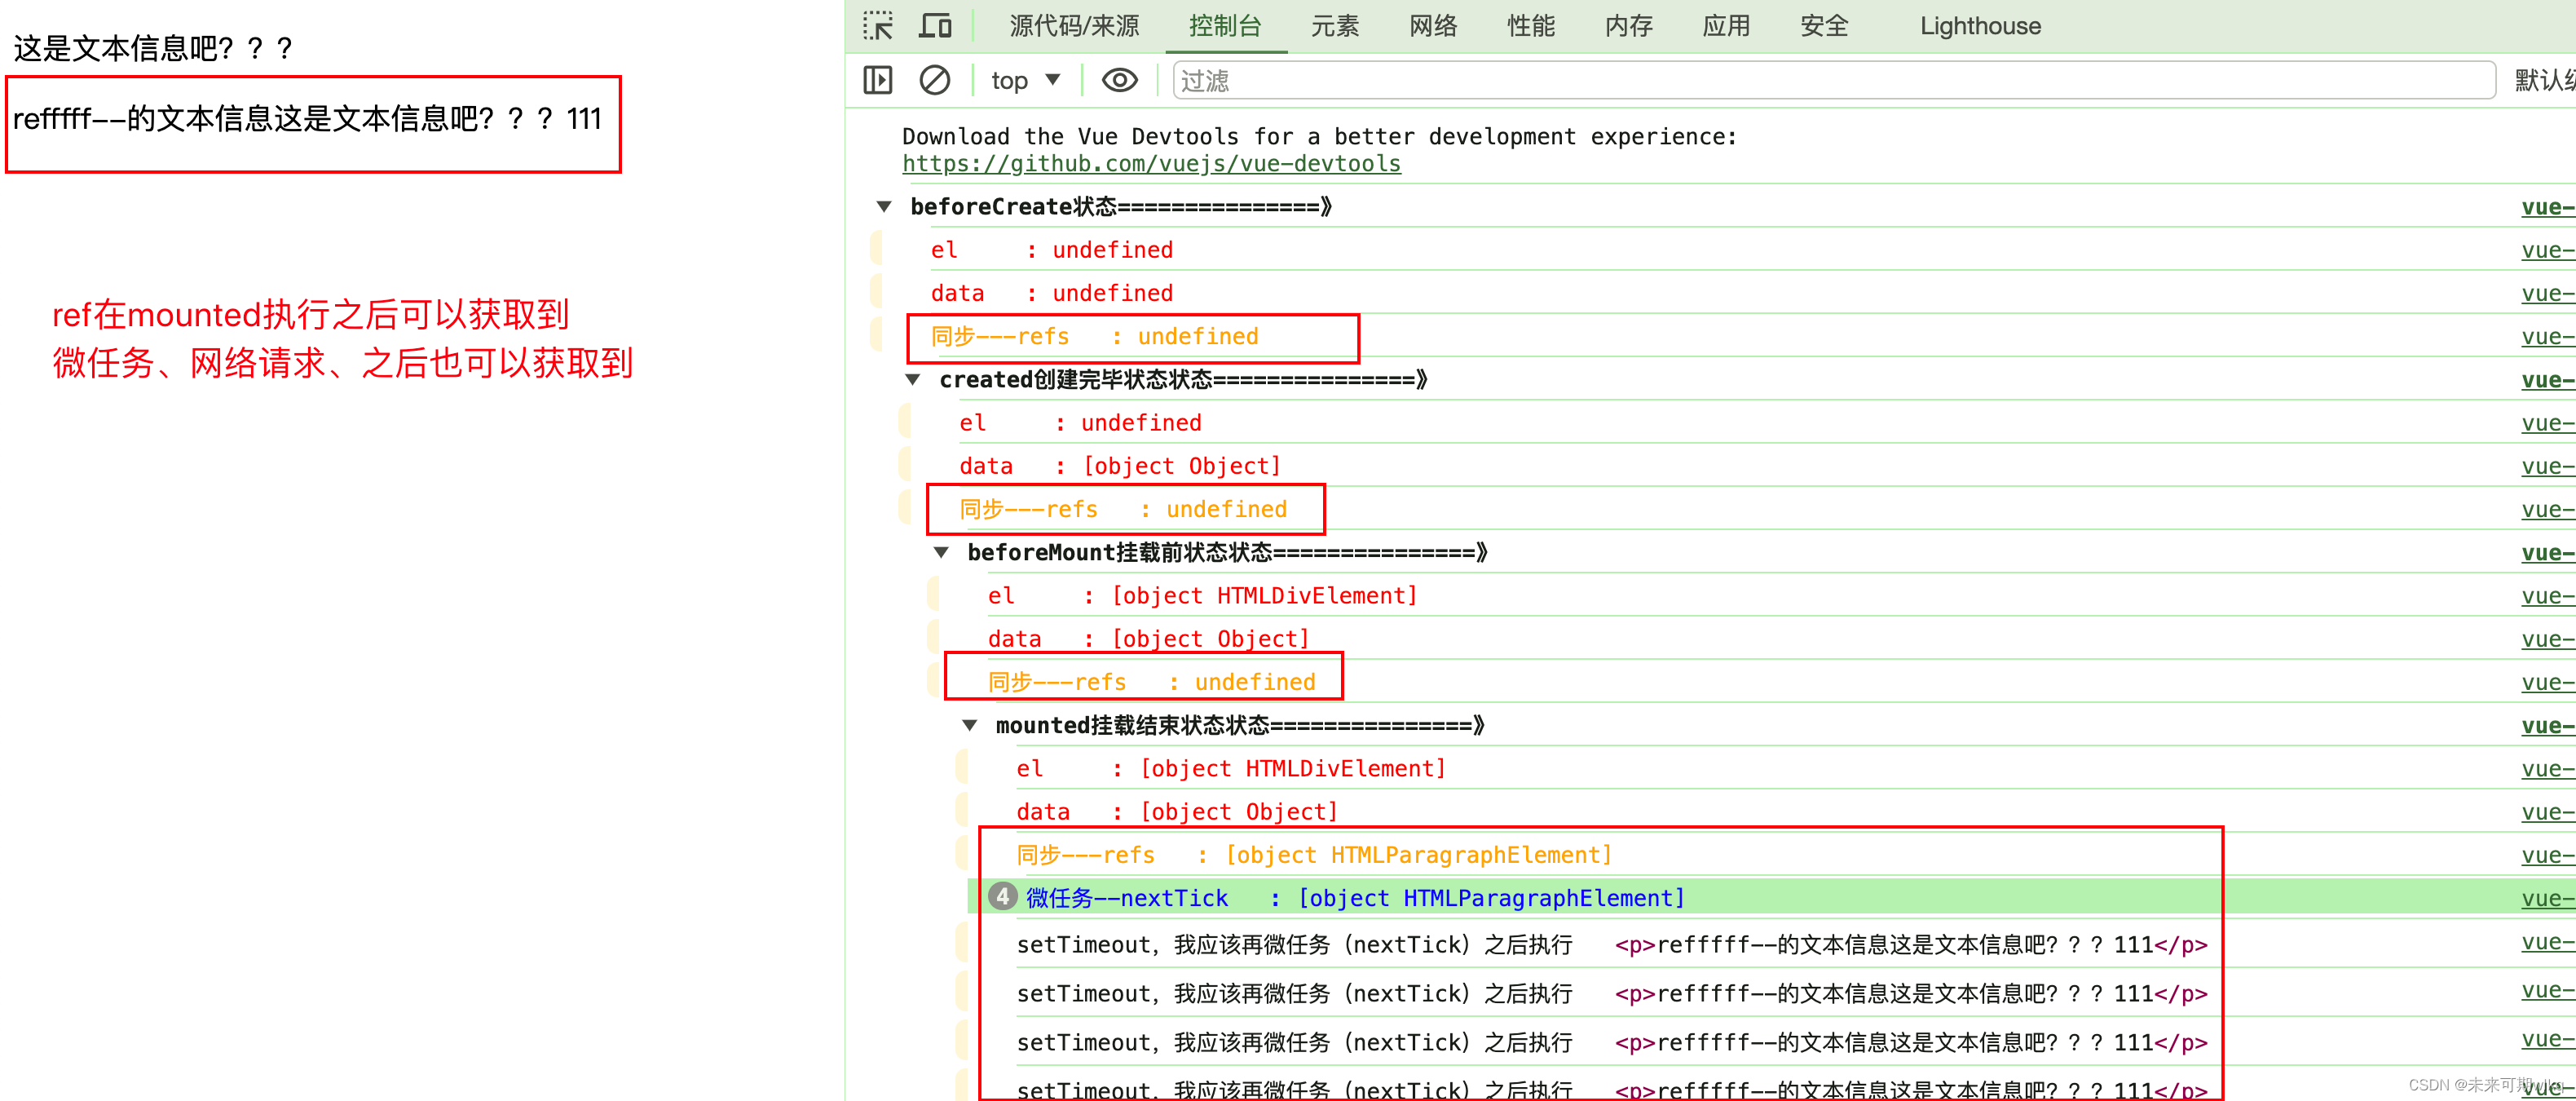This screenshot has width=2576, height=1101.
Task: Select the 性能 tab
Action: [1530, 26]
